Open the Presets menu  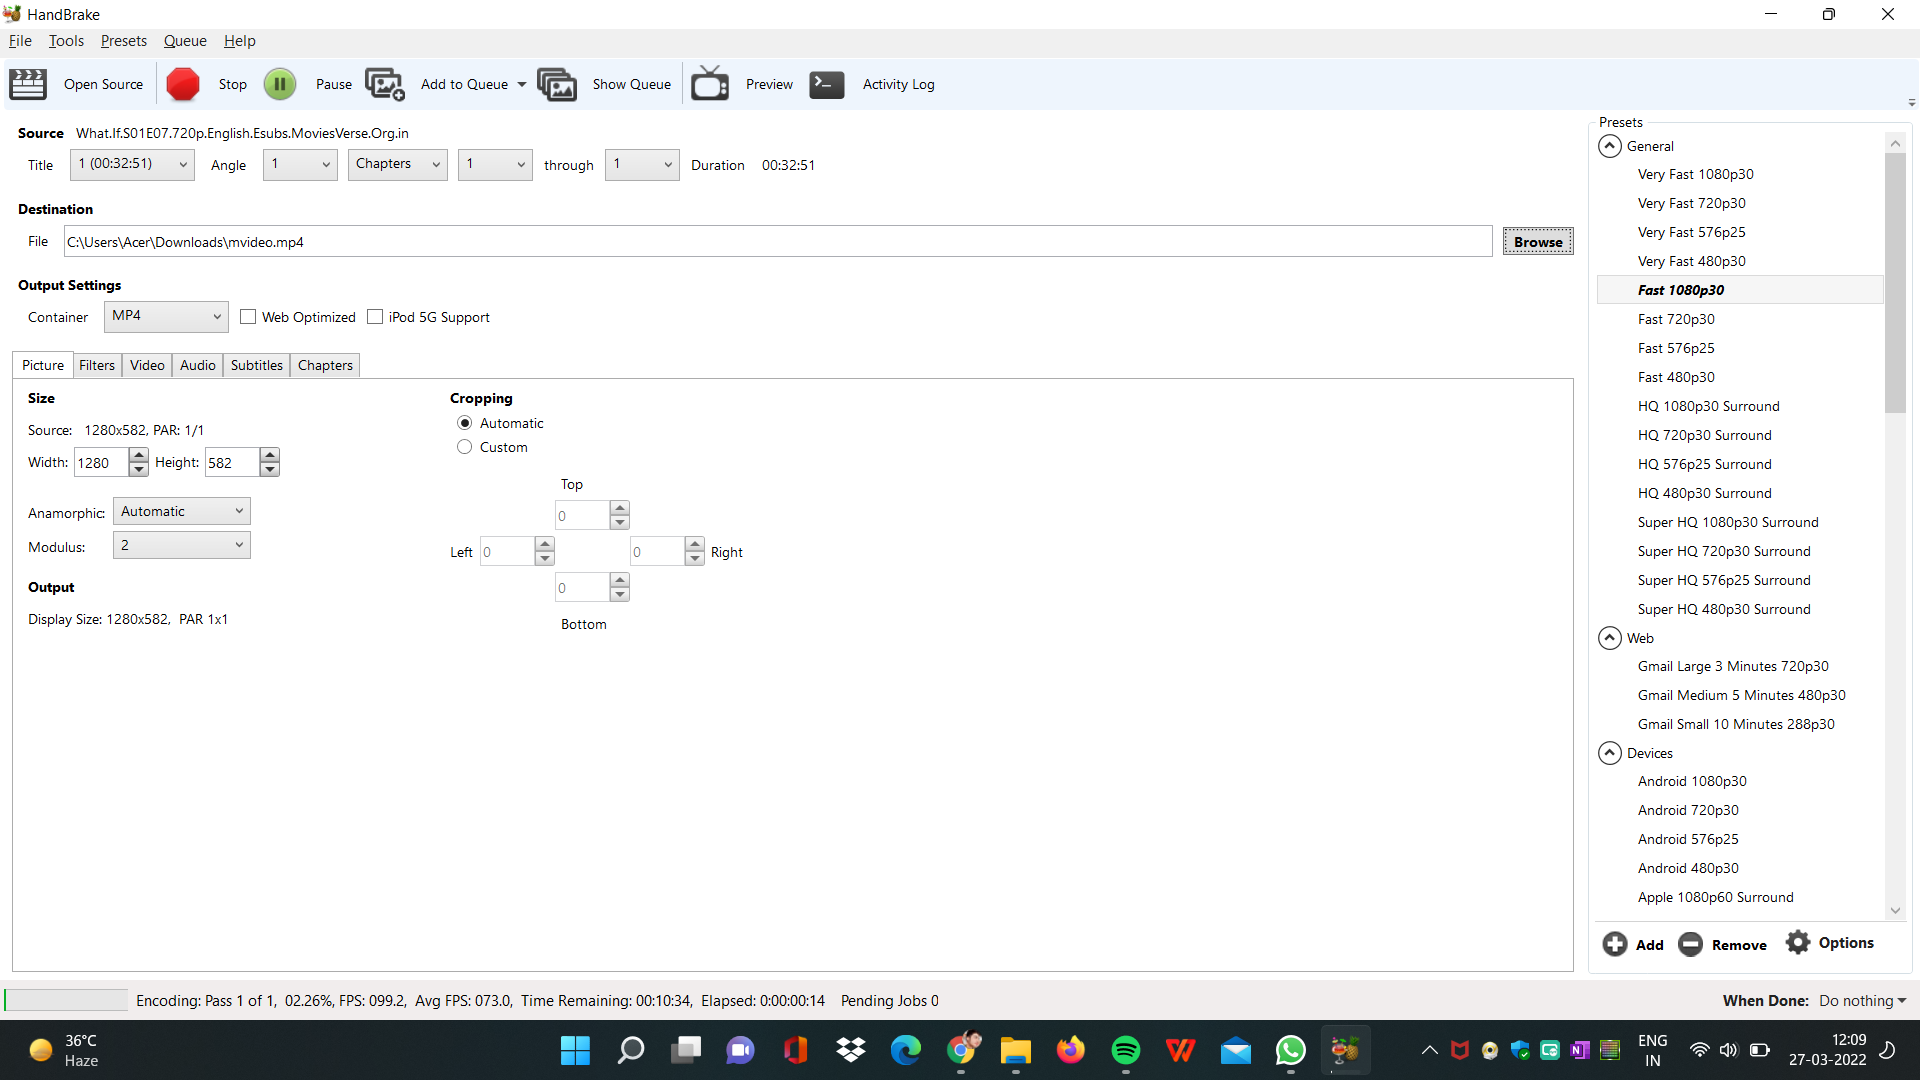tap(123, 41)
